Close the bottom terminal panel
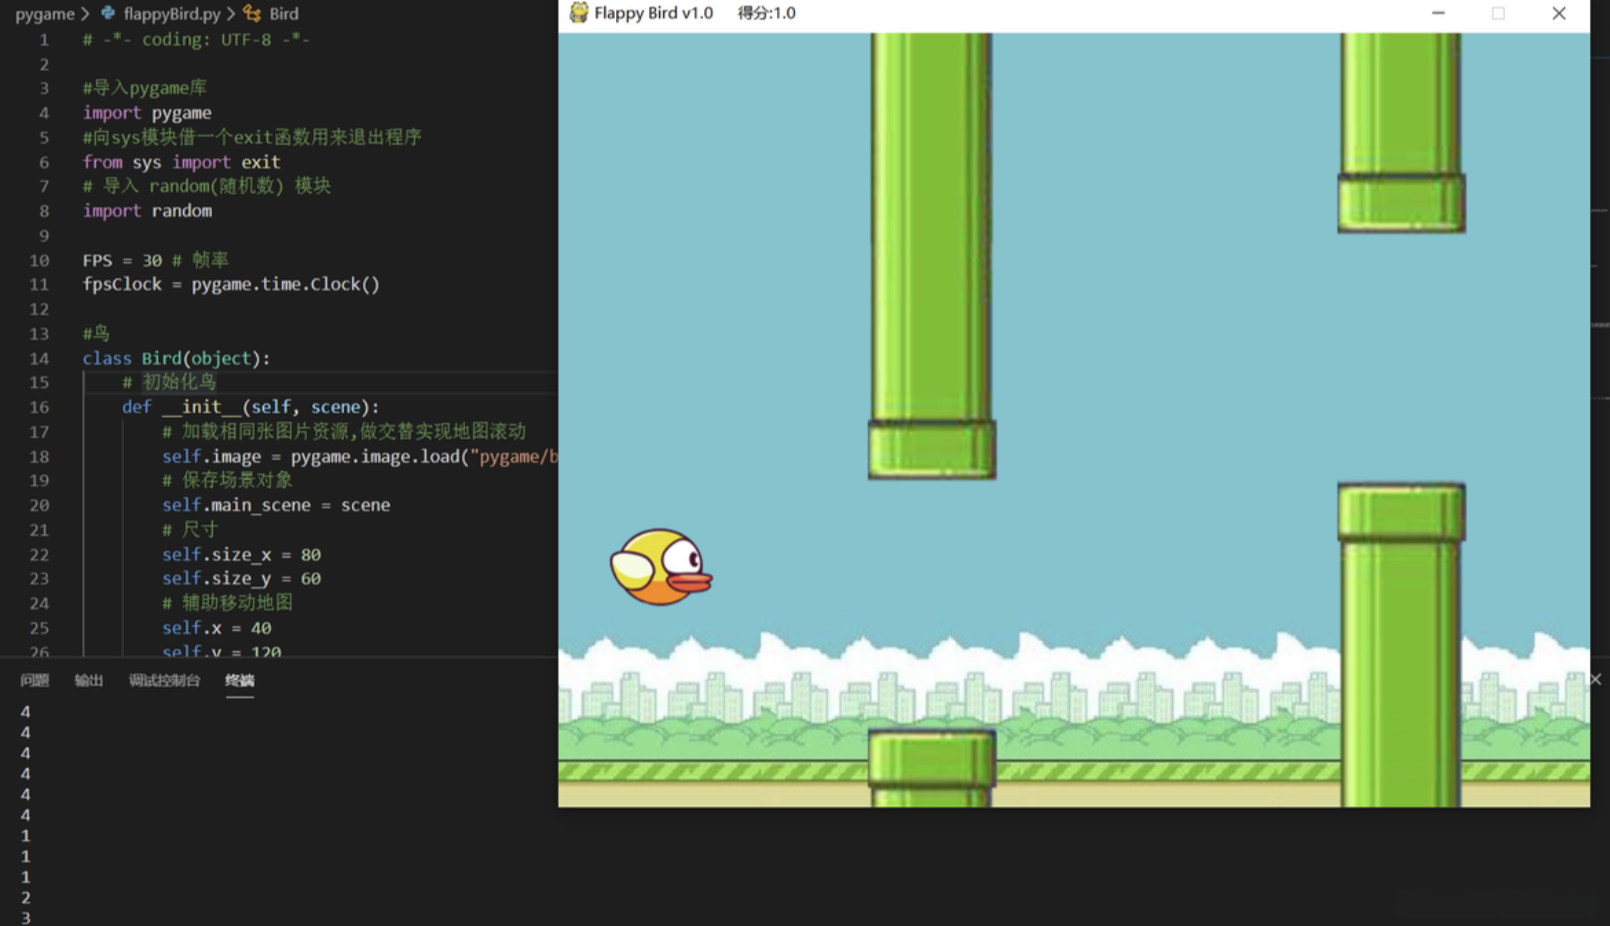The height and width of the screenshot is (926, 1610). pyautogui.click(x=1595, y=679)
